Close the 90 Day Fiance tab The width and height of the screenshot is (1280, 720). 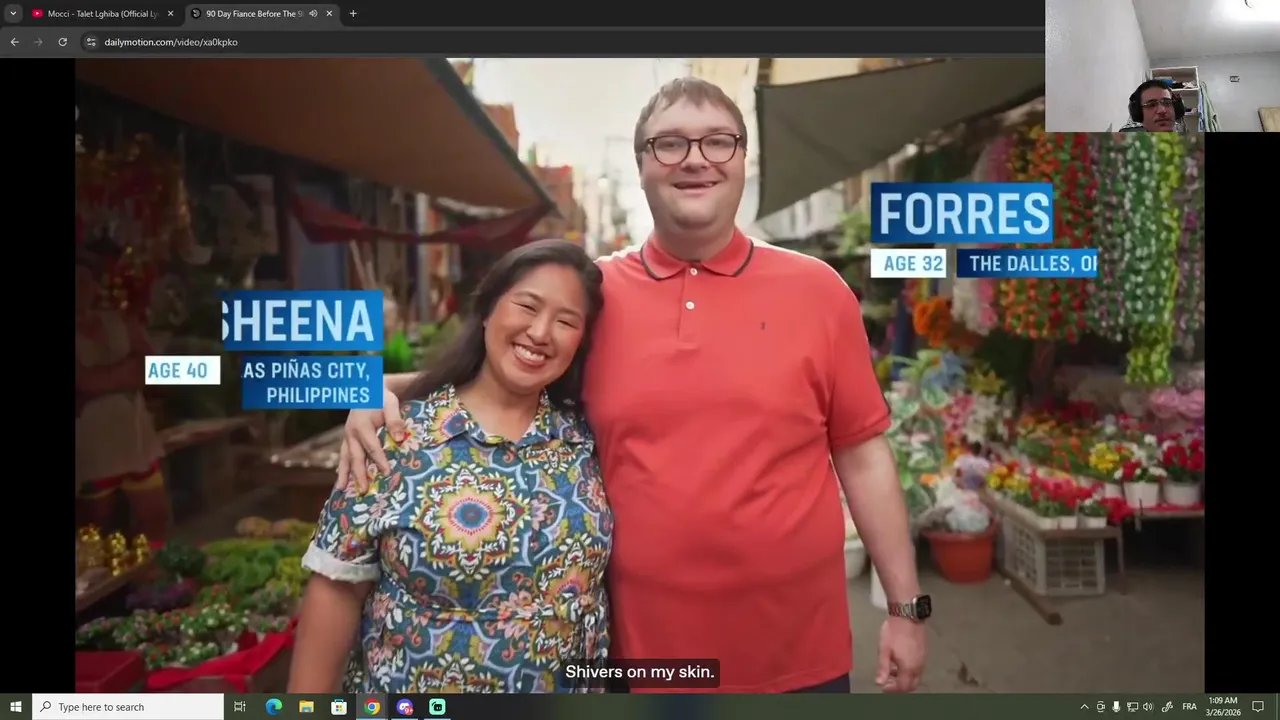(329, 13)
